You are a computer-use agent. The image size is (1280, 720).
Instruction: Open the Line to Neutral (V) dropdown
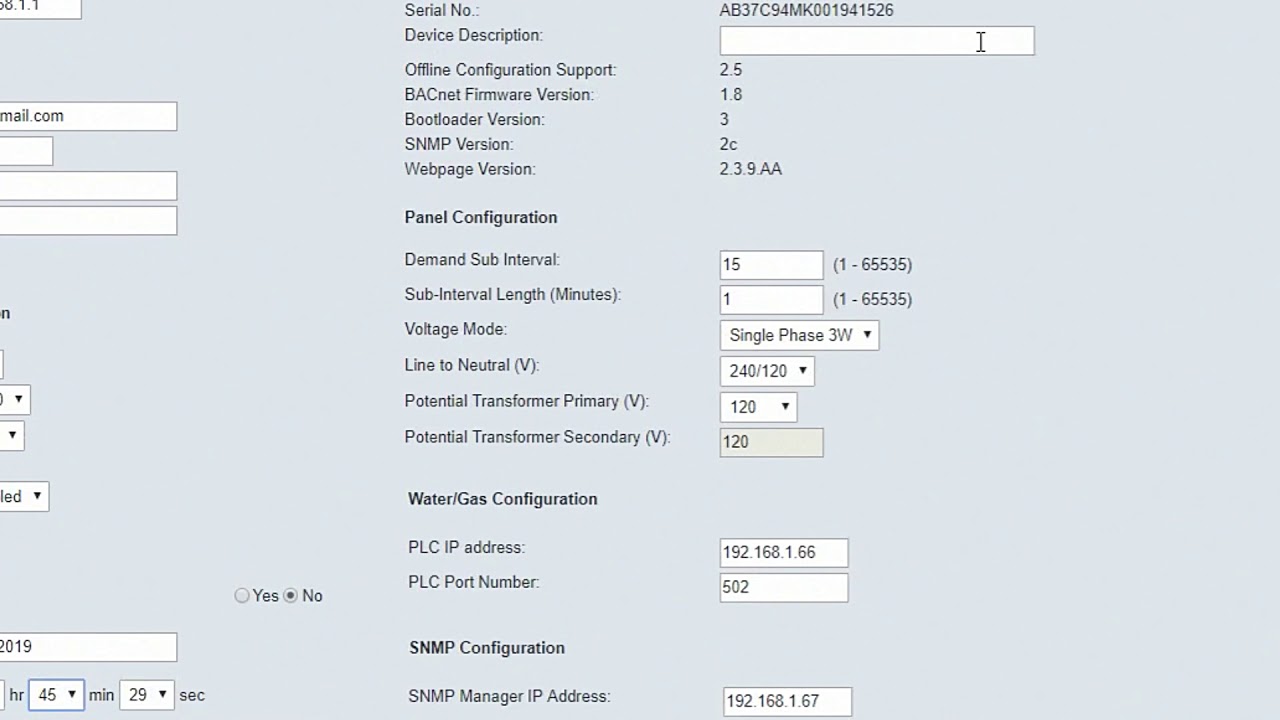click(767, 371)
